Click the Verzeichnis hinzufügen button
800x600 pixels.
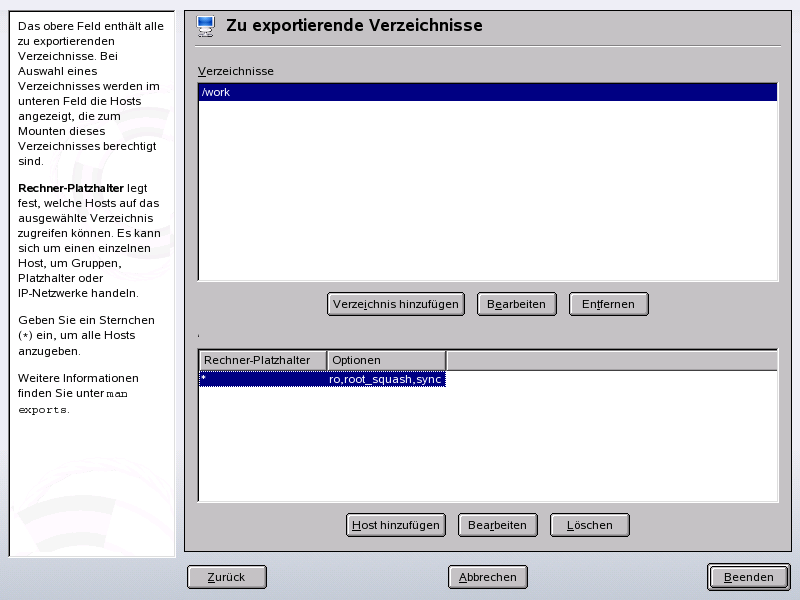[x=395, y=303]
